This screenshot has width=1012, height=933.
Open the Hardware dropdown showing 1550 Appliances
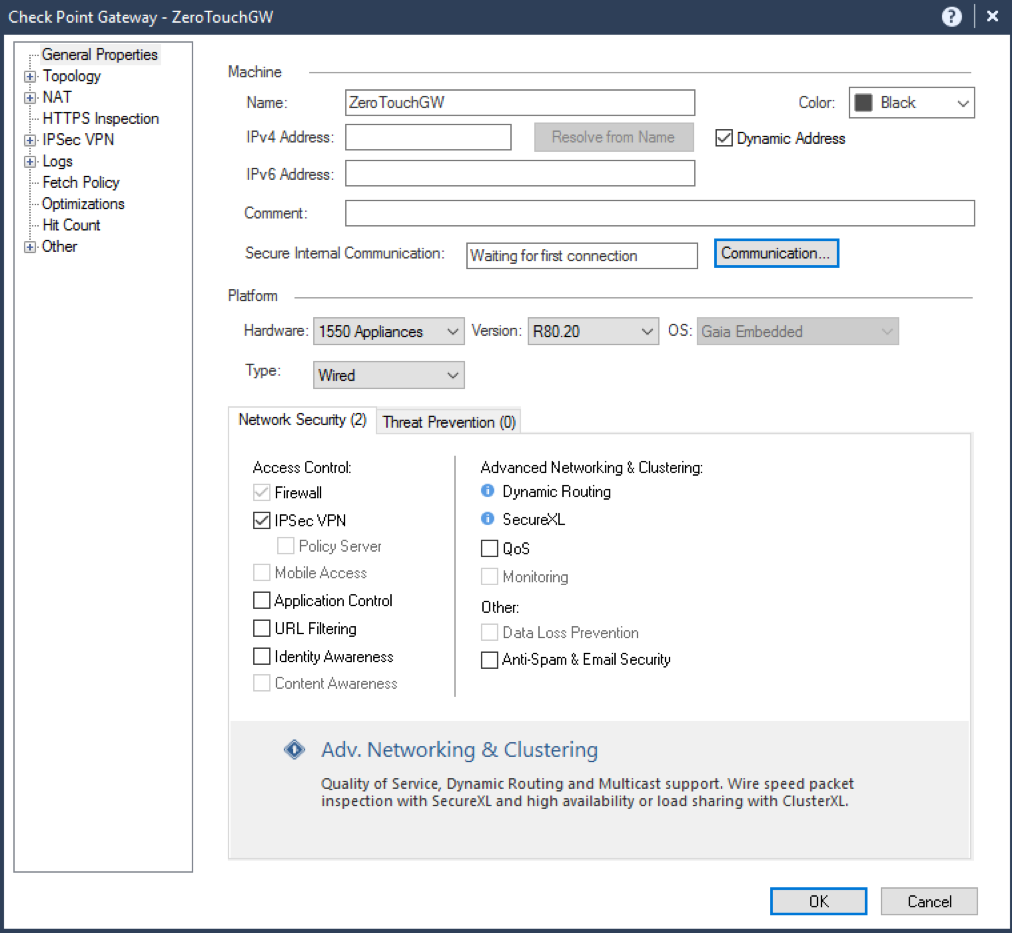point(452,331)
